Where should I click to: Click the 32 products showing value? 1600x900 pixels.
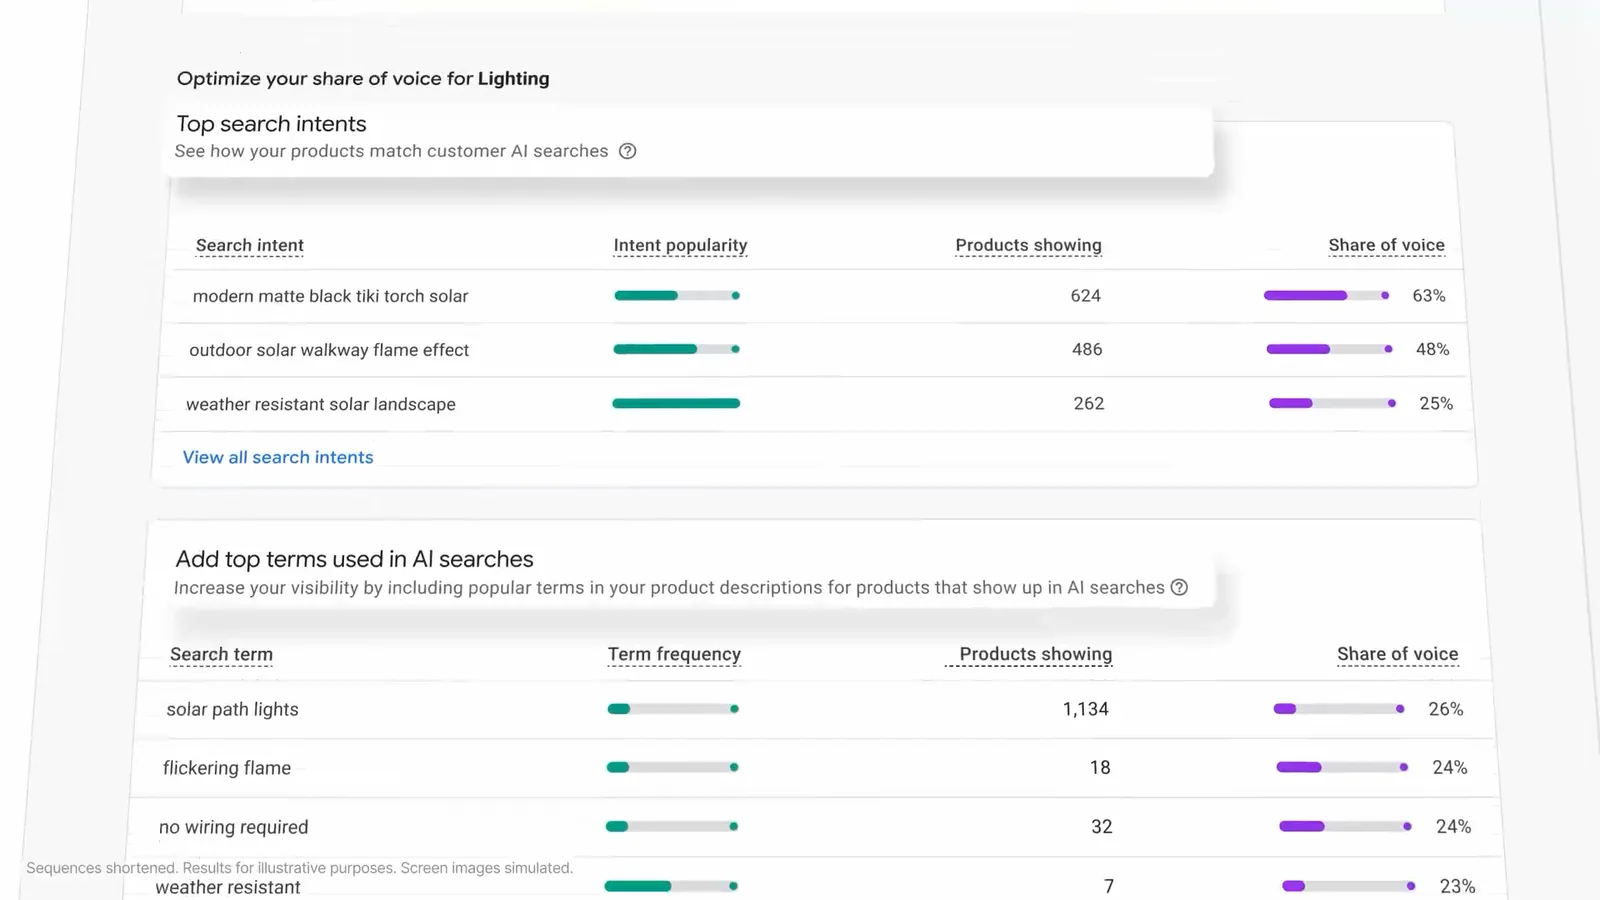[x=1102, y=826]
